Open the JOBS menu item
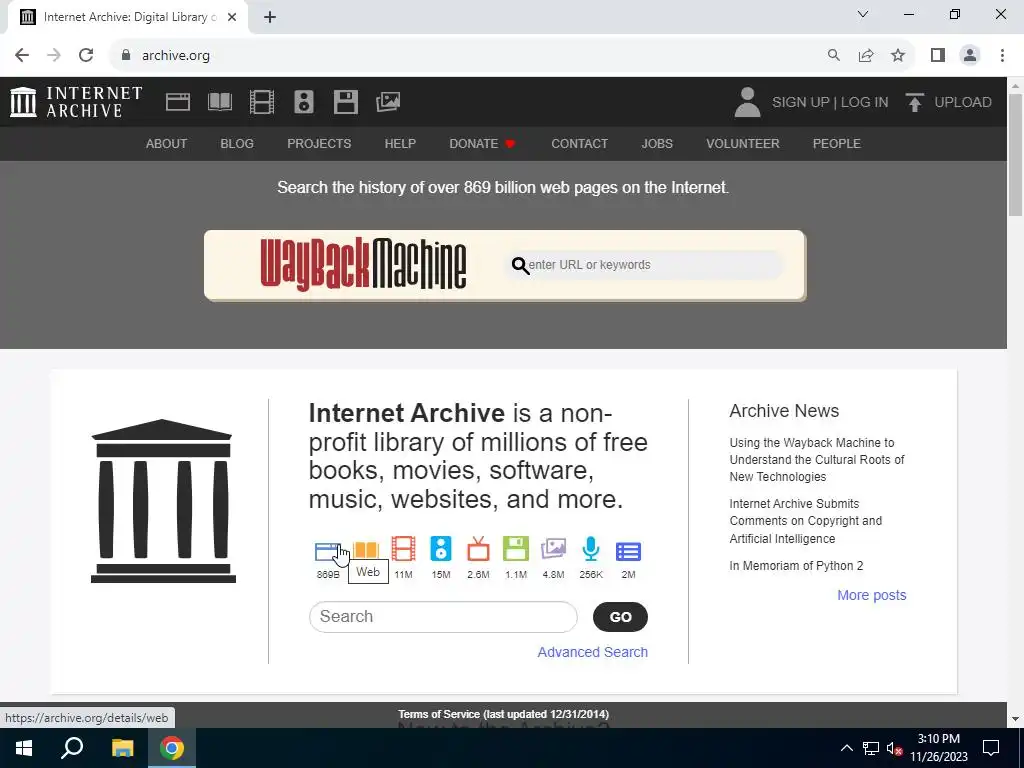 [x=657, y=144]
